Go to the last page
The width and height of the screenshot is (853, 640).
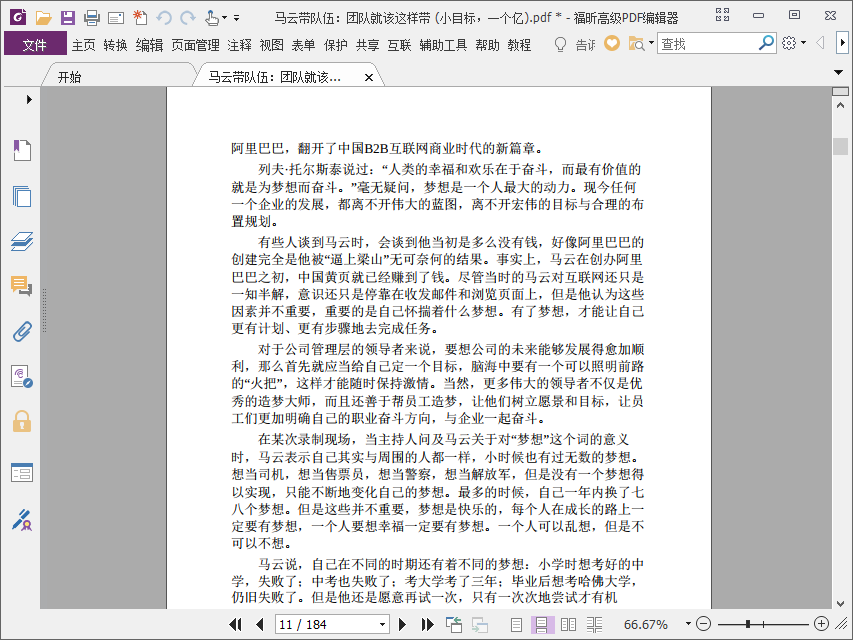[428, 624]
